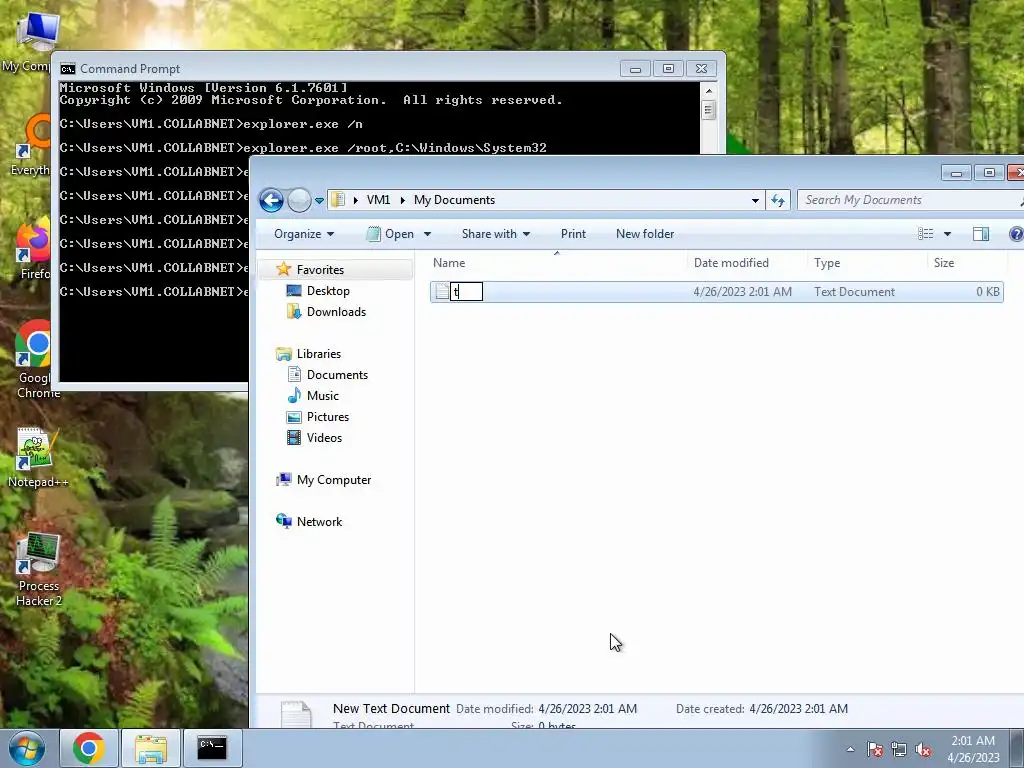This screenshot has height=768, width=1024.
Task: Open the Music library
Action: pos(323,396)
